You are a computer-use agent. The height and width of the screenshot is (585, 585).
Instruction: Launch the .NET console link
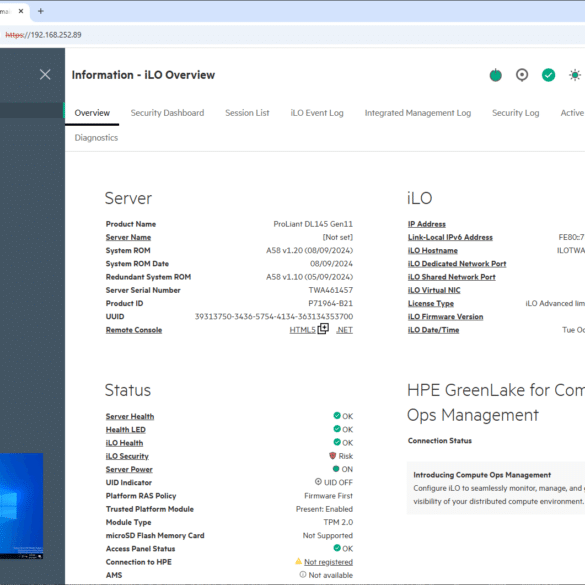coord(344,330)
